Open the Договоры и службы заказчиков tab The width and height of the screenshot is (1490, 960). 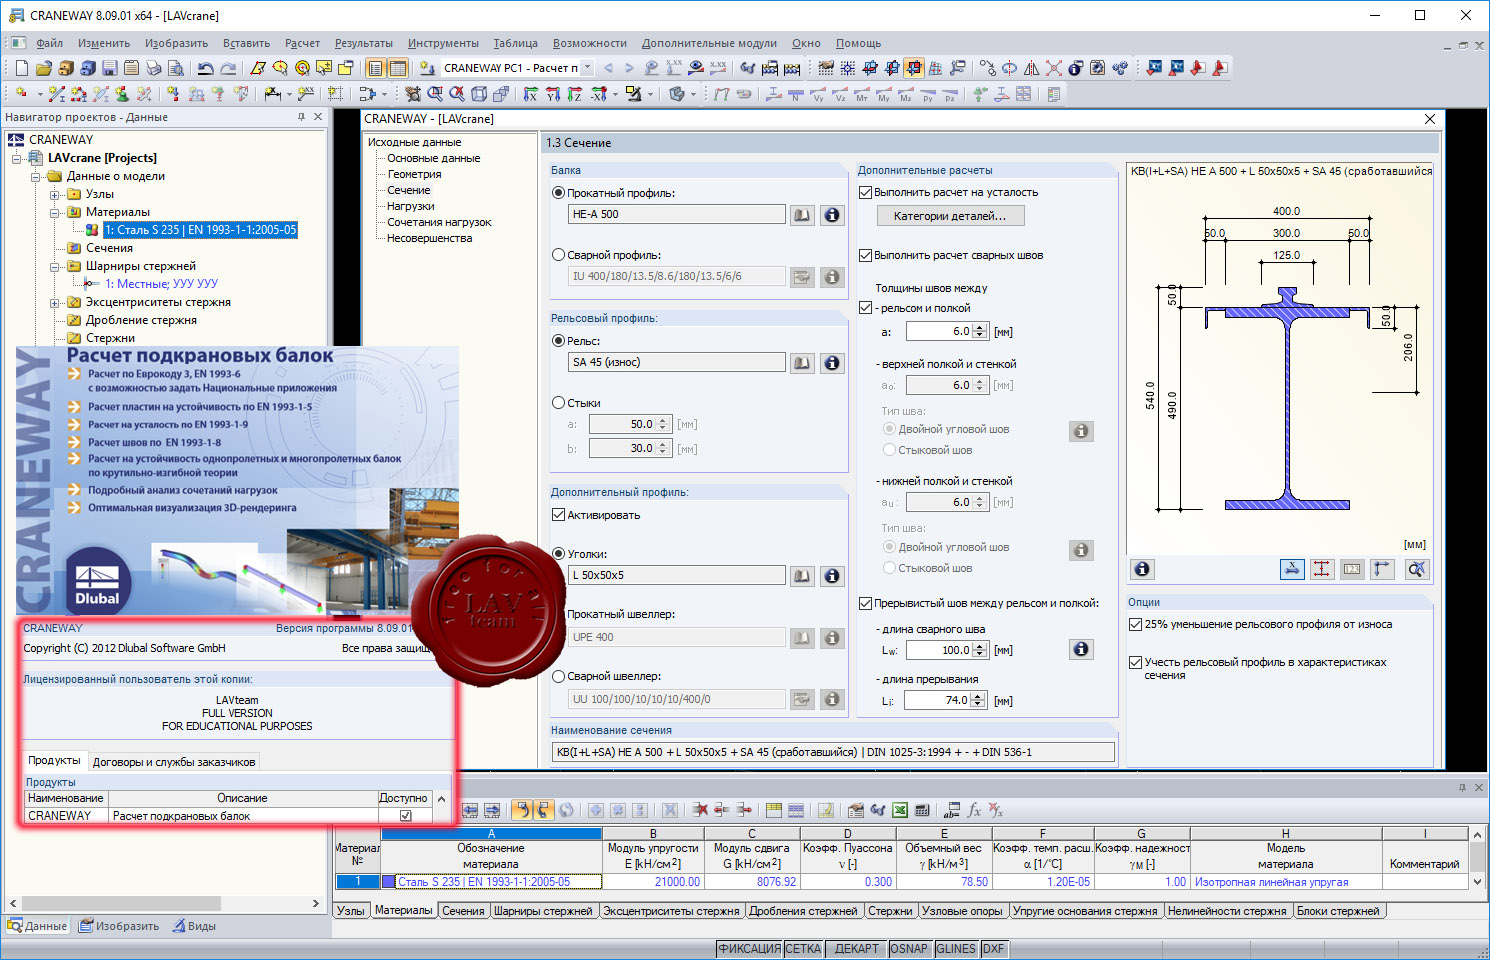174,762
